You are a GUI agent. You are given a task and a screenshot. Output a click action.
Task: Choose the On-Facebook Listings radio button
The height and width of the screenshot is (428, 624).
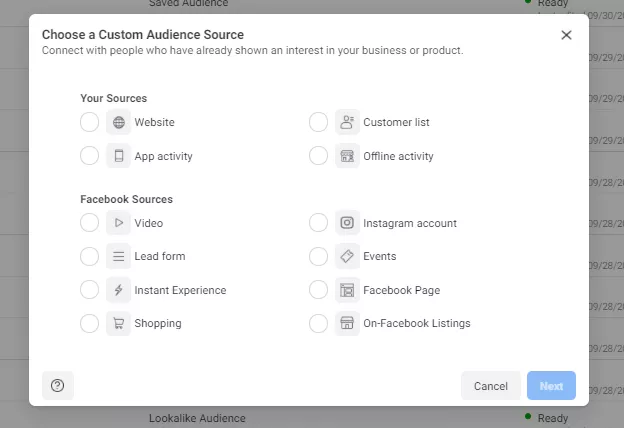[x=318, y=323]
